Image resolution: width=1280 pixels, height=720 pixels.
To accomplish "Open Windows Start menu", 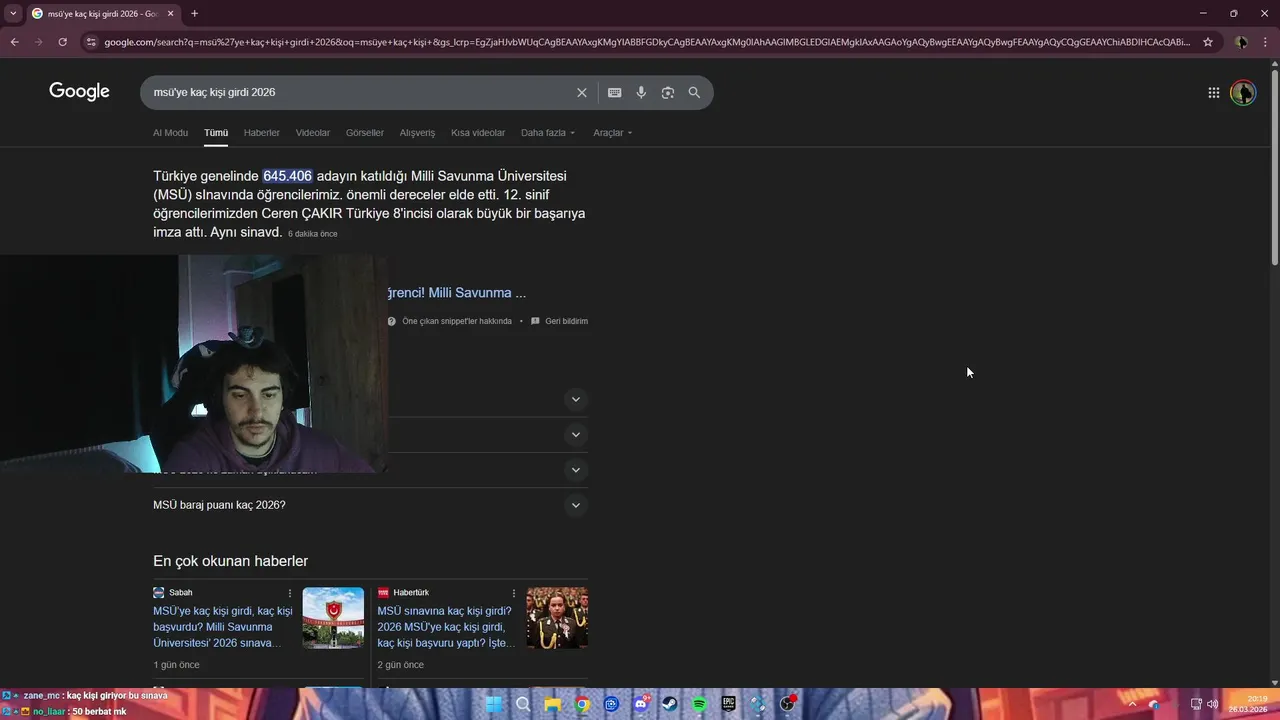I will [494, 704].
